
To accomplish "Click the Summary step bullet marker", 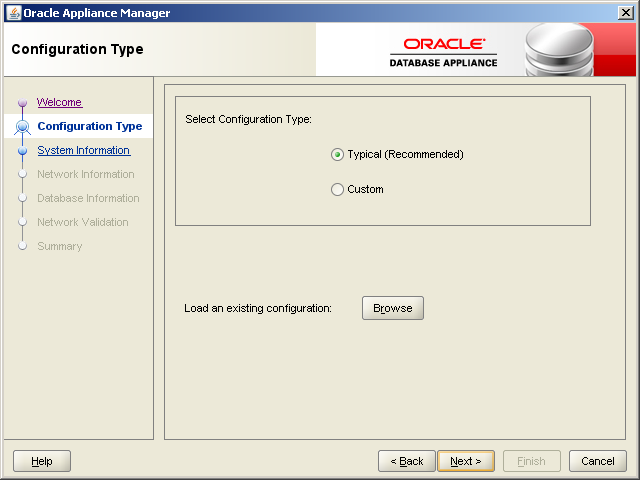I will point(22,246).
